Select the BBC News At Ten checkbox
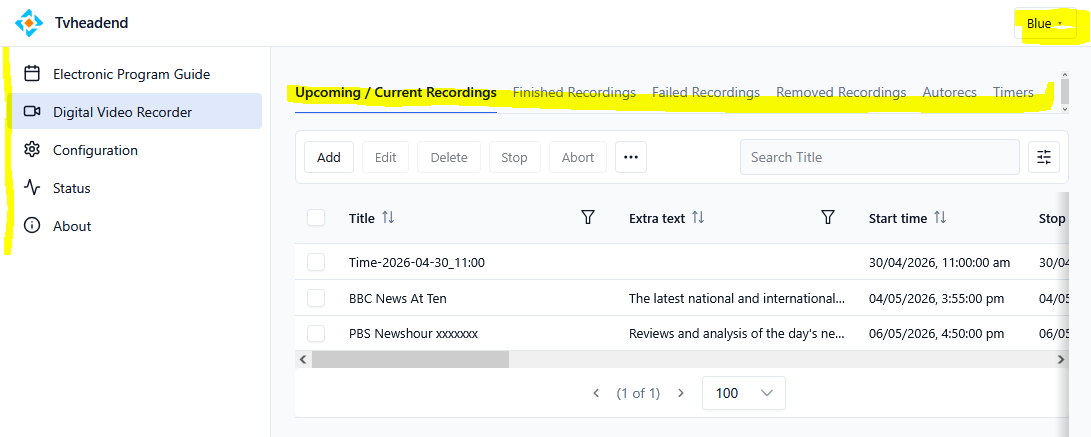The image size is (1091, 437). pos(316,298)
